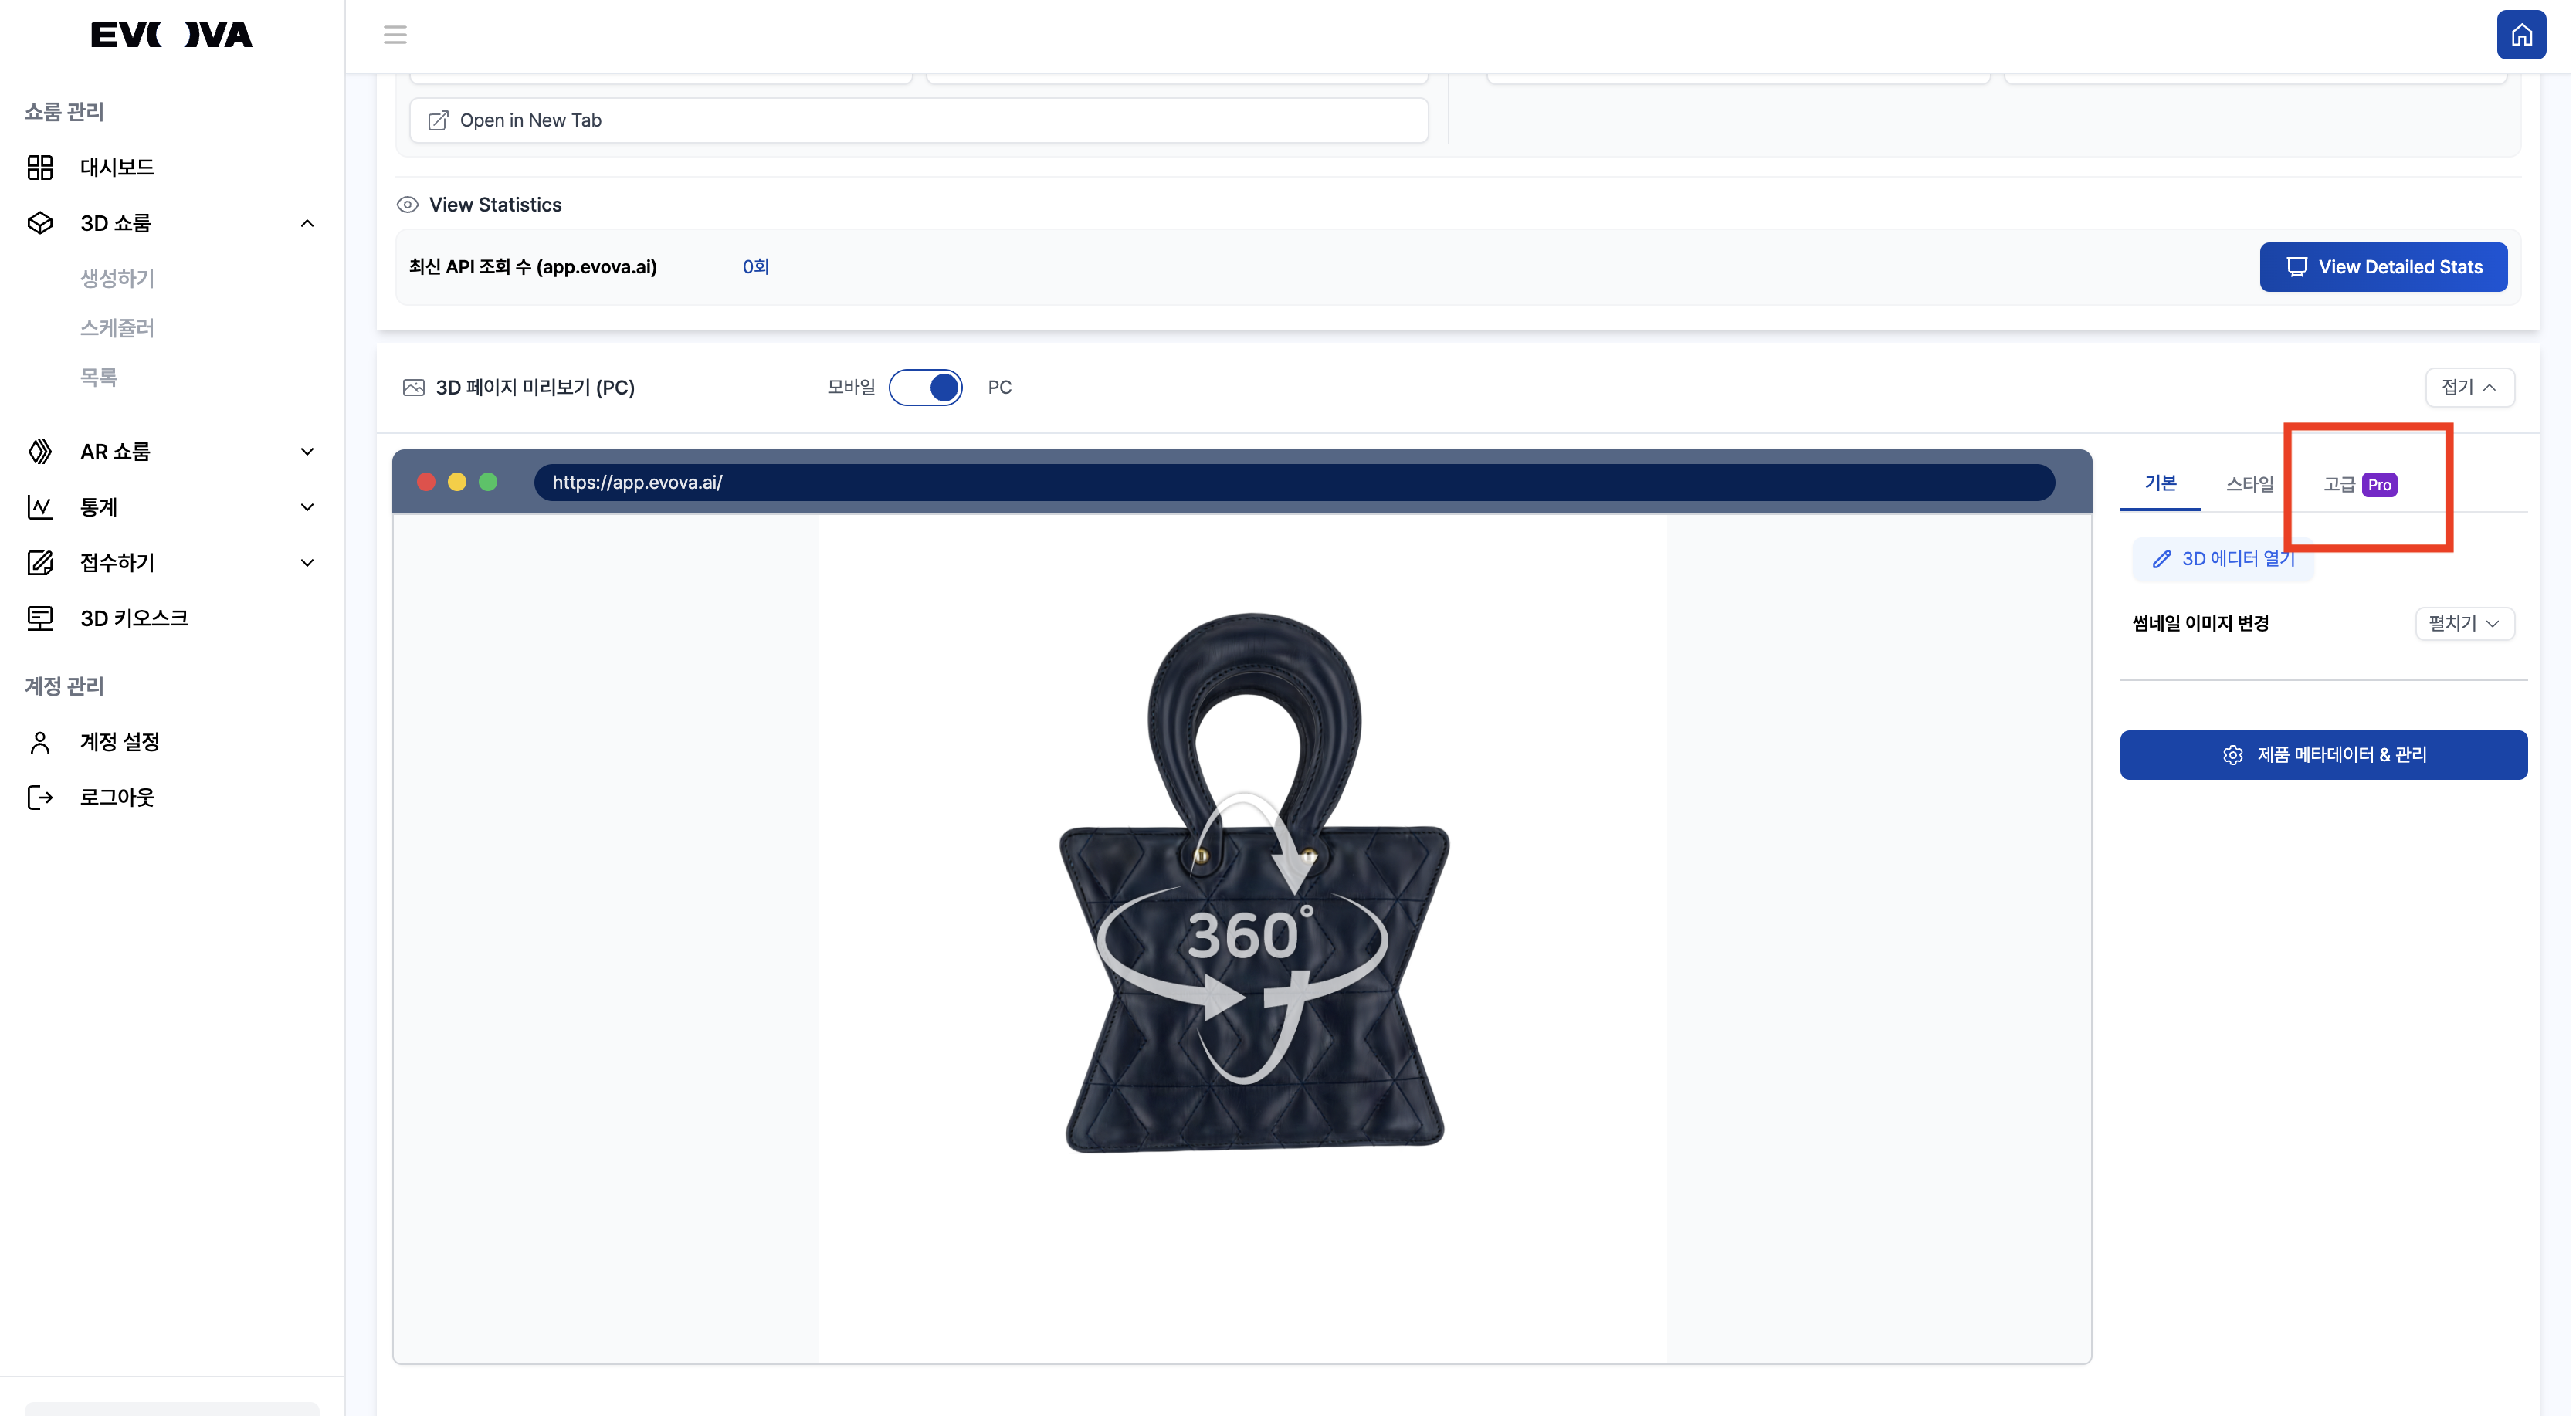Expand the 통계 sidebar section

307,507
